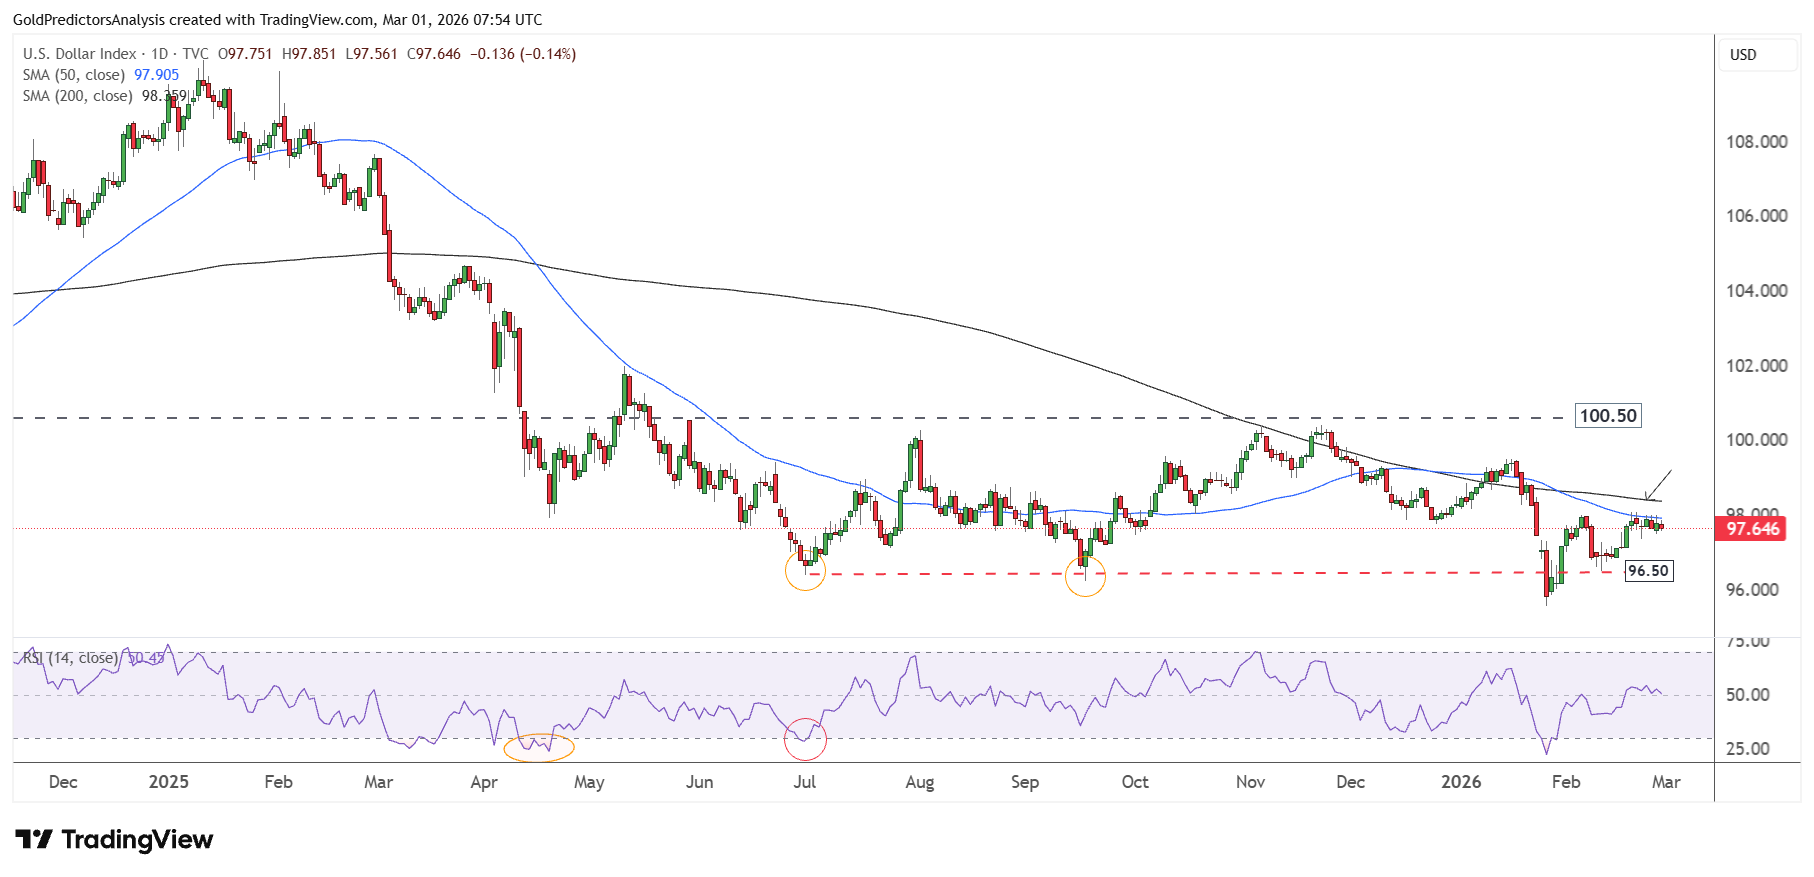Click the Aug time axis label
This screenshot has width=1814, height=877.
click(920, 782)
